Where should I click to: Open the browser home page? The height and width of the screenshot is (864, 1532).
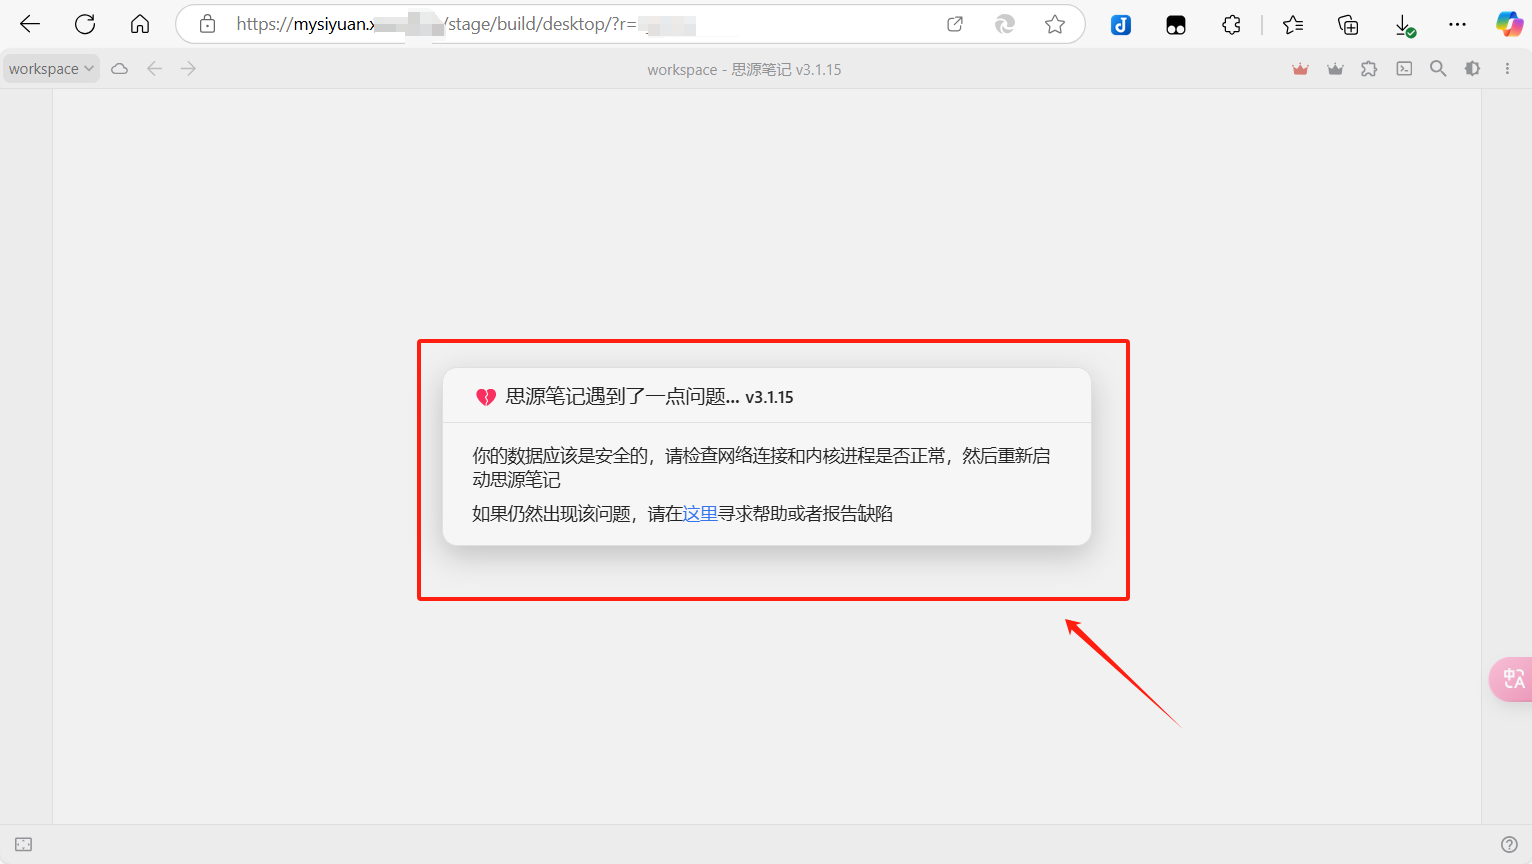pyautogui.click(x=140, y=24)
